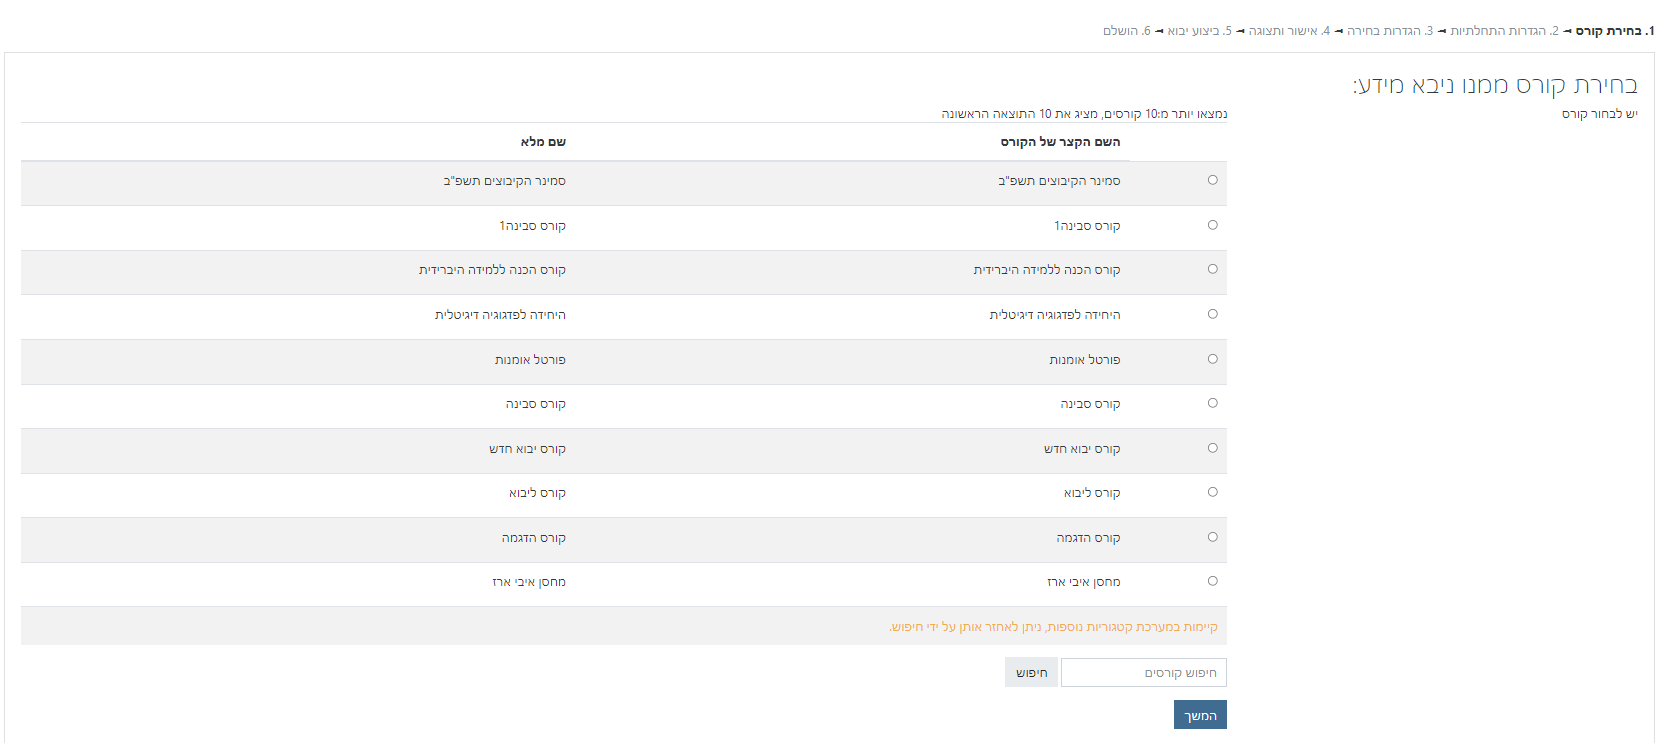Screen dimensions: 1666x743
Task: Select the פורטל אומנות course radio button
Action: click(1212, 359)
